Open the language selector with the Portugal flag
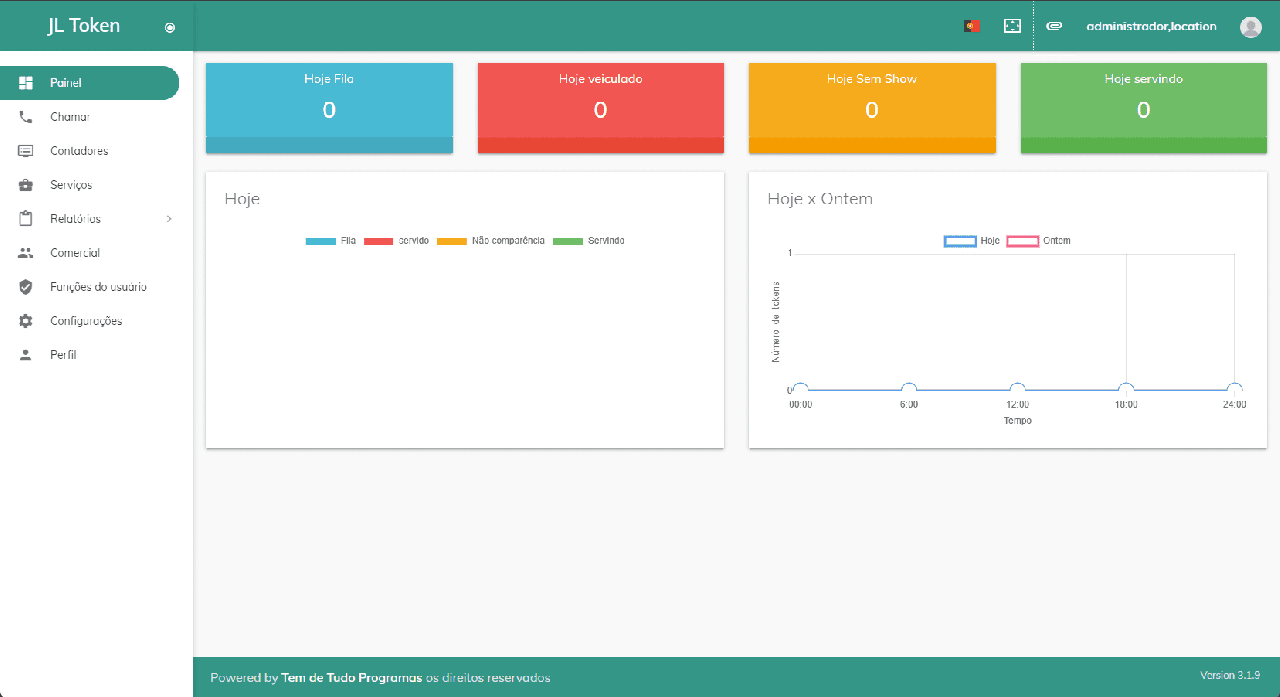 [970, 25]
